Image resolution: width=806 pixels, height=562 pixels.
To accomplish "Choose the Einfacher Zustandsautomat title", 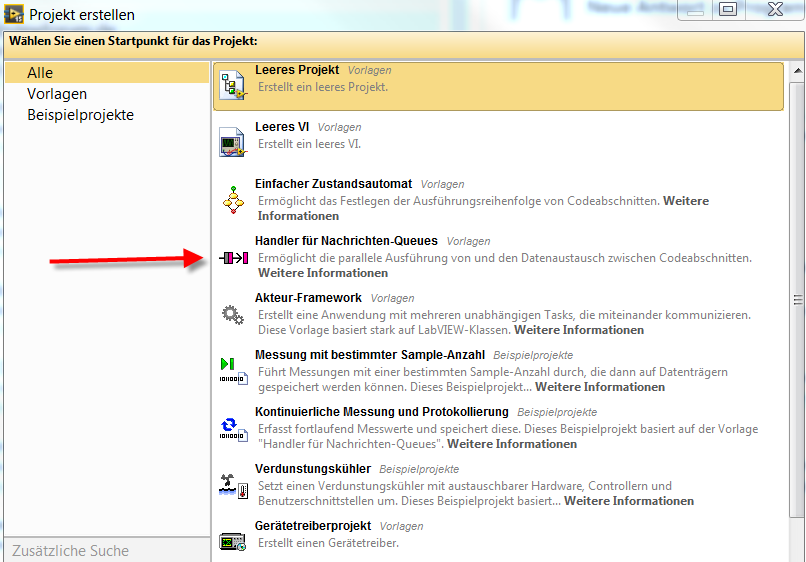I will point(334,184).
